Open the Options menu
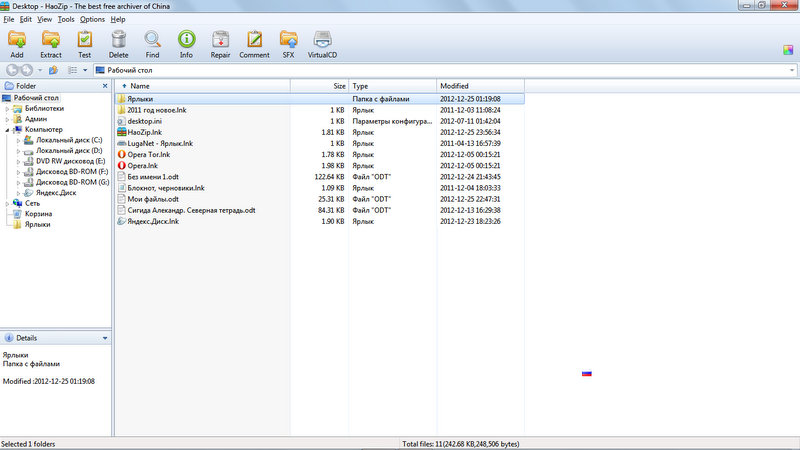The width and height of the screenshot is (800, 450). (92, 19)
